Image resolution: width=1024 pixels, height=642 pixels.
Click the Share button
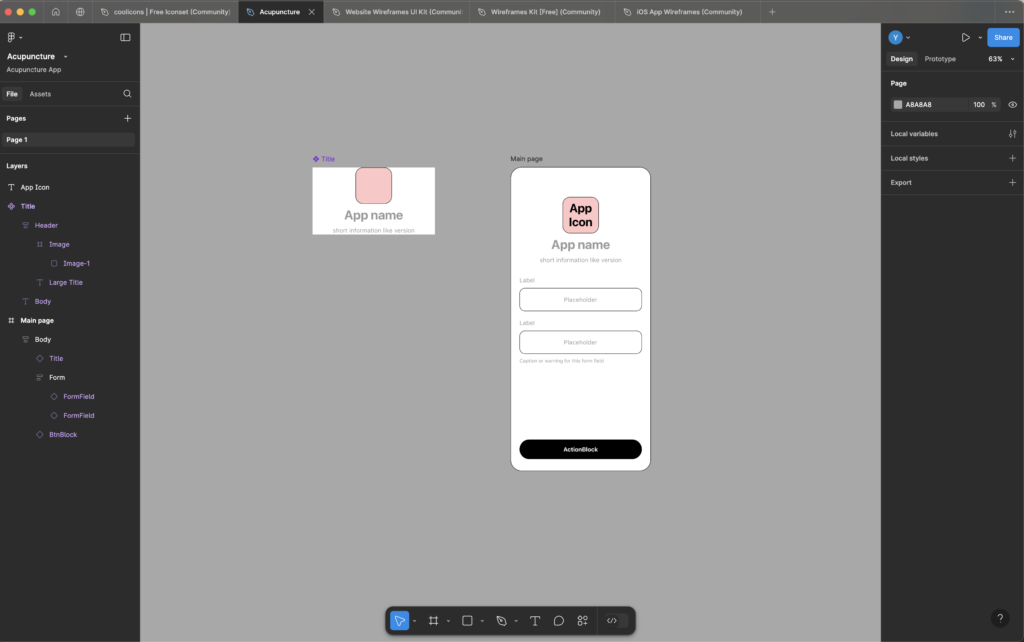(1003, 37)
